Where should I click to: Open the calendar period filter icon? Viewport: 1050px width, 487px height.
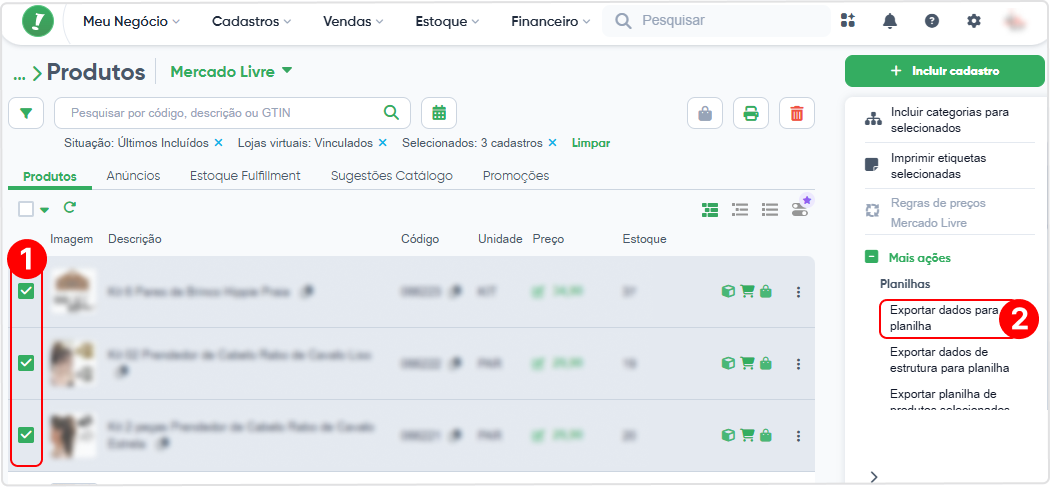pyautogui.click(x=439, y=113)
